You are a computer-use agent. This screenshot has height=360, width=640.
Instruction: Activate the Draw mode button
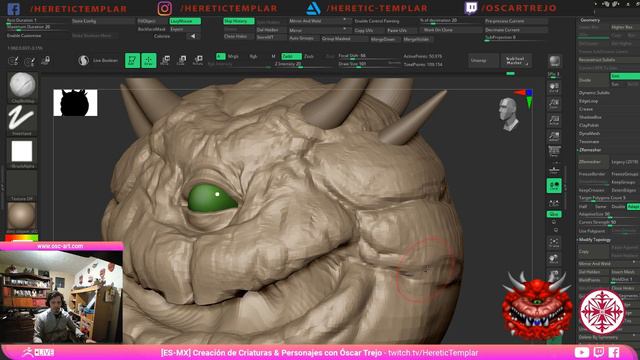[x=149, y=60]
